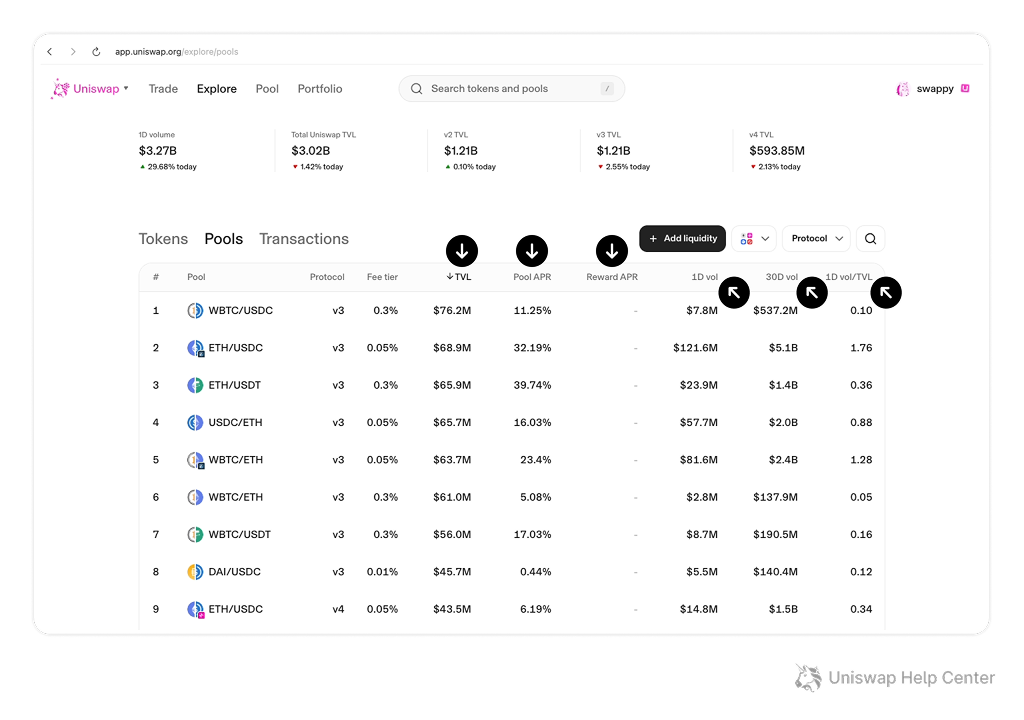The height and width of the screenshot is (720, 1024).
Task: Click the WBTC/ETH 0.3% pool token icon
Action: click(x=195, y=497)
